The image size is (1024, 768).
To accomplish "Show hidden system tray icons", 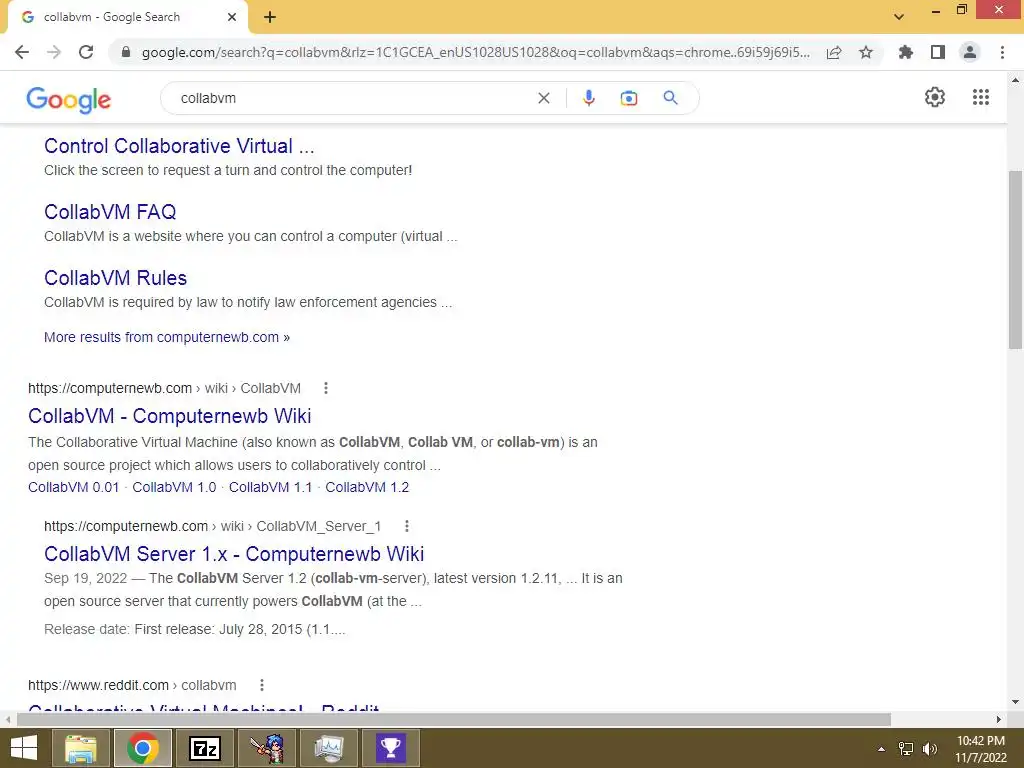I will pyautogui.click(x=882, y=748).
